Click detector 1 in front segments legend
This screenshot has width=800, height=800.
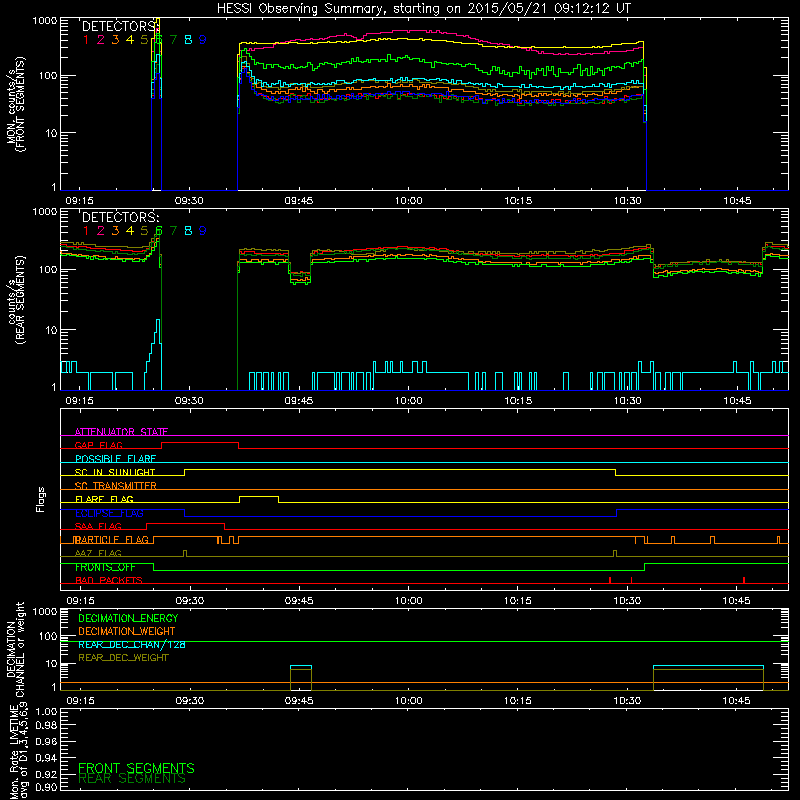[x=86, y=40]
